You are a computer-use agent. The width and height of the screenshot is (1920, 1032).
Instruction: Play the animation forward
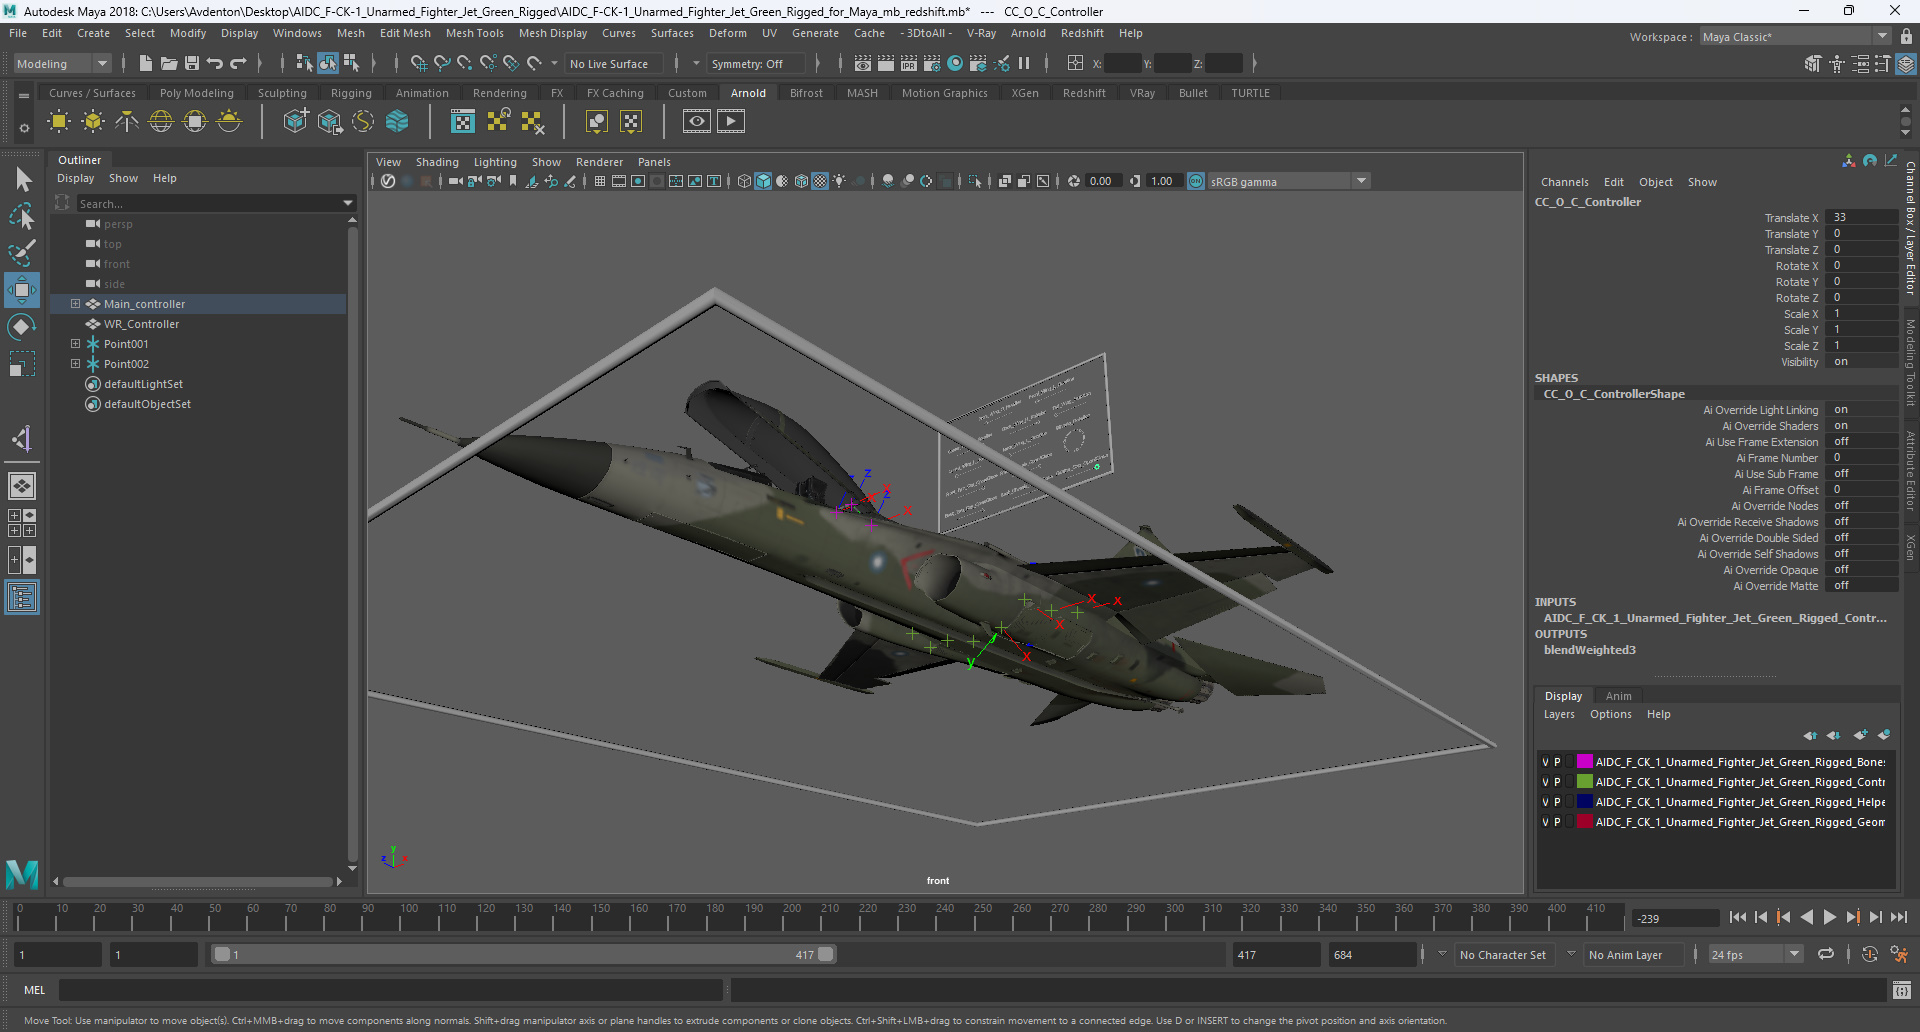pos(1830,917)
